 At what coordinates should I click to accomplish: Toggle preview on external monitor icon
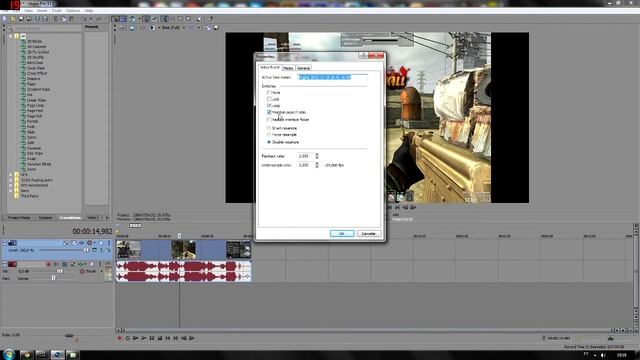click(132, 28)
